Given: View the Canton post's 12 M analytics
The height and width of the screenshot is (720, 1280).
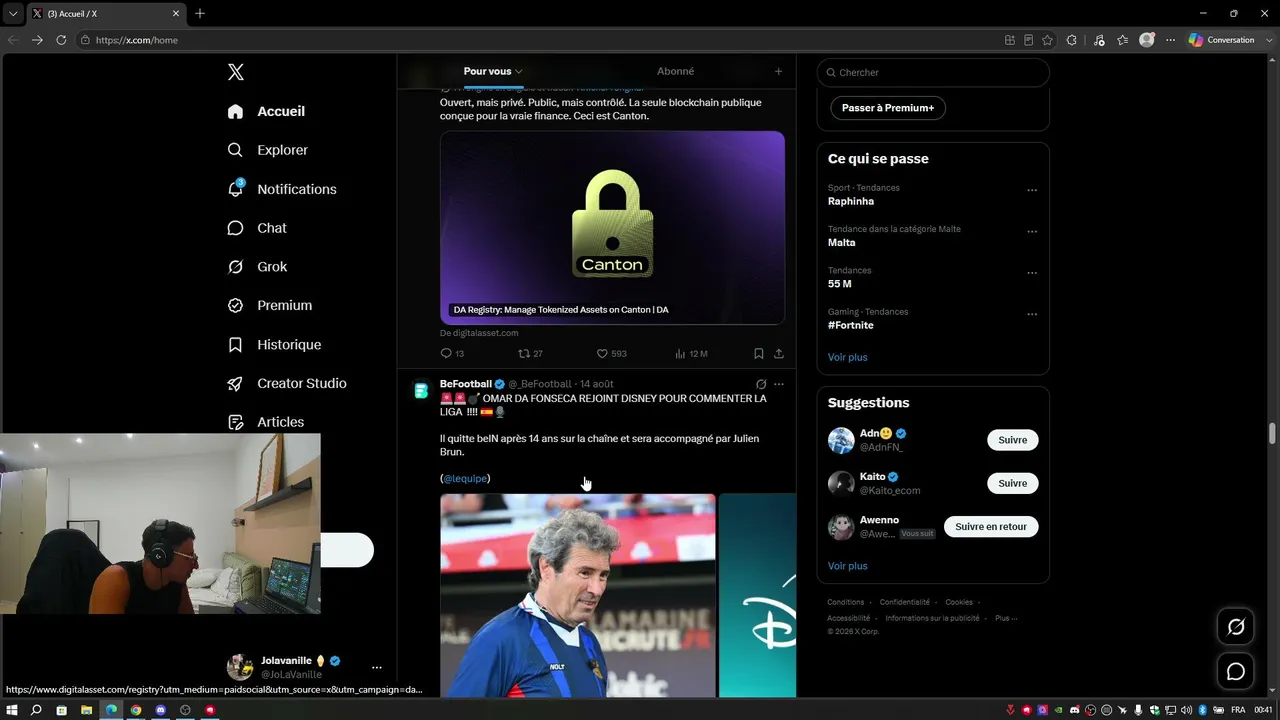Looking at the screenshot, I should point(691,353).
